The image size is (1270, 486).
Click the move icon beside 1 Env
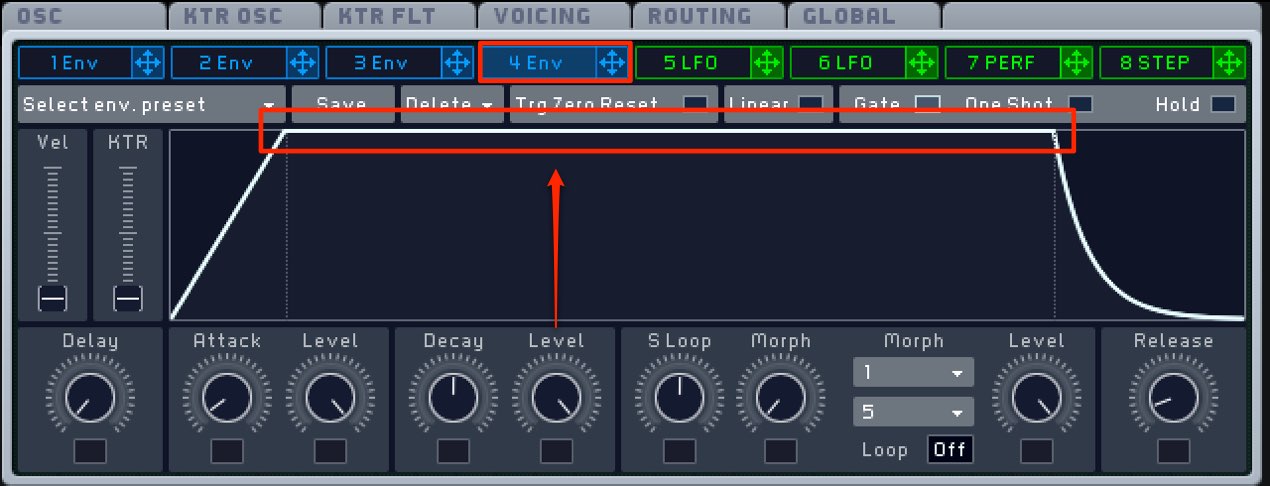(147, 63)
